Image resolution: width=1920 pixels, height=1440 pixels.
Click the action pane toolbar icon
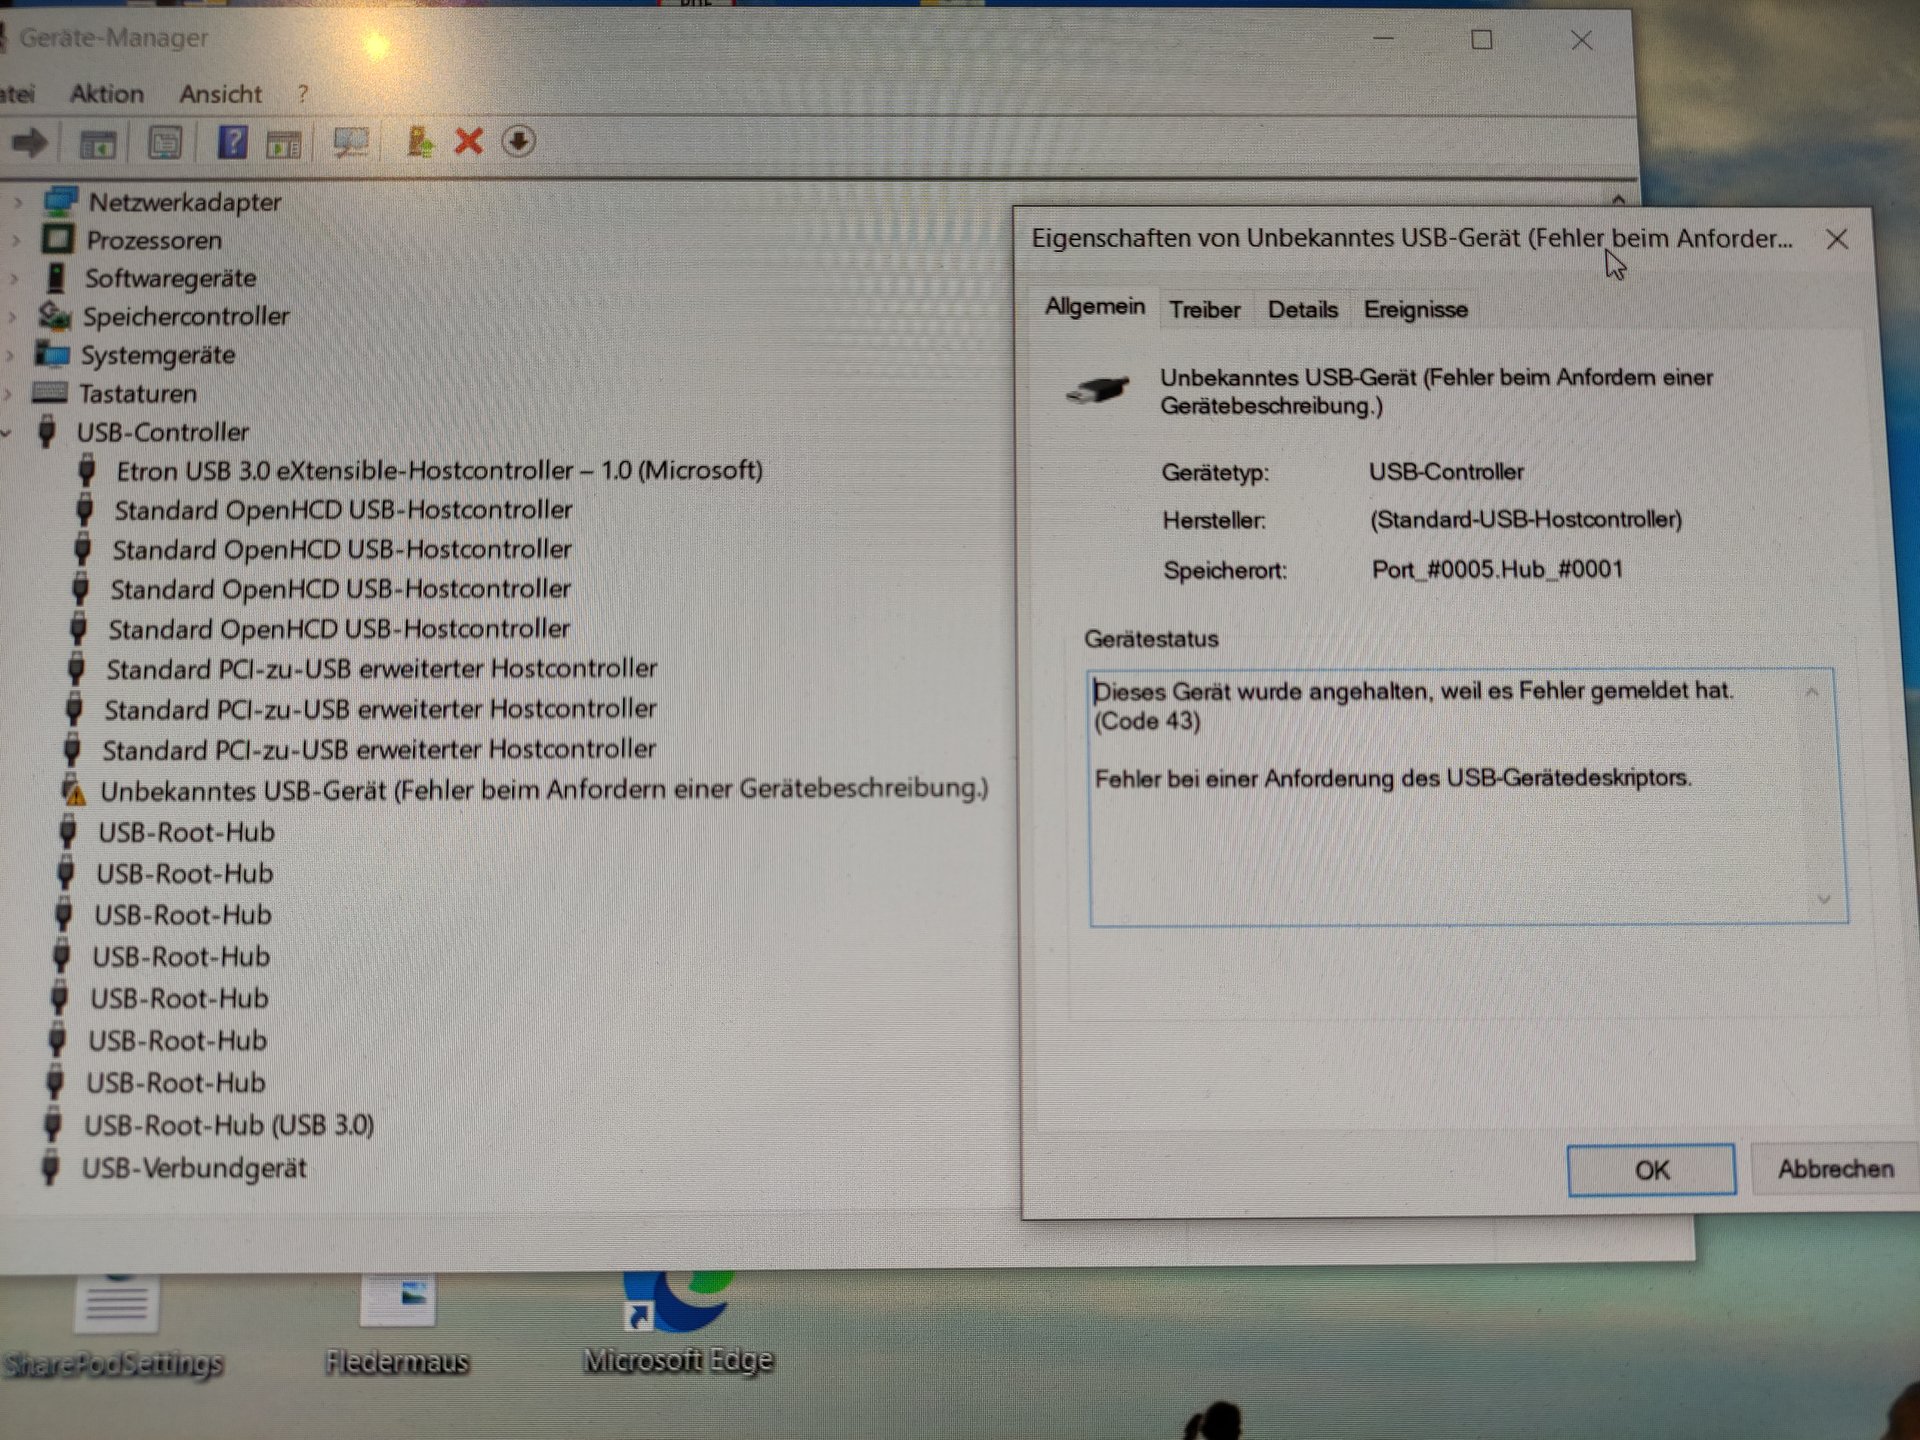coord(284,144)
